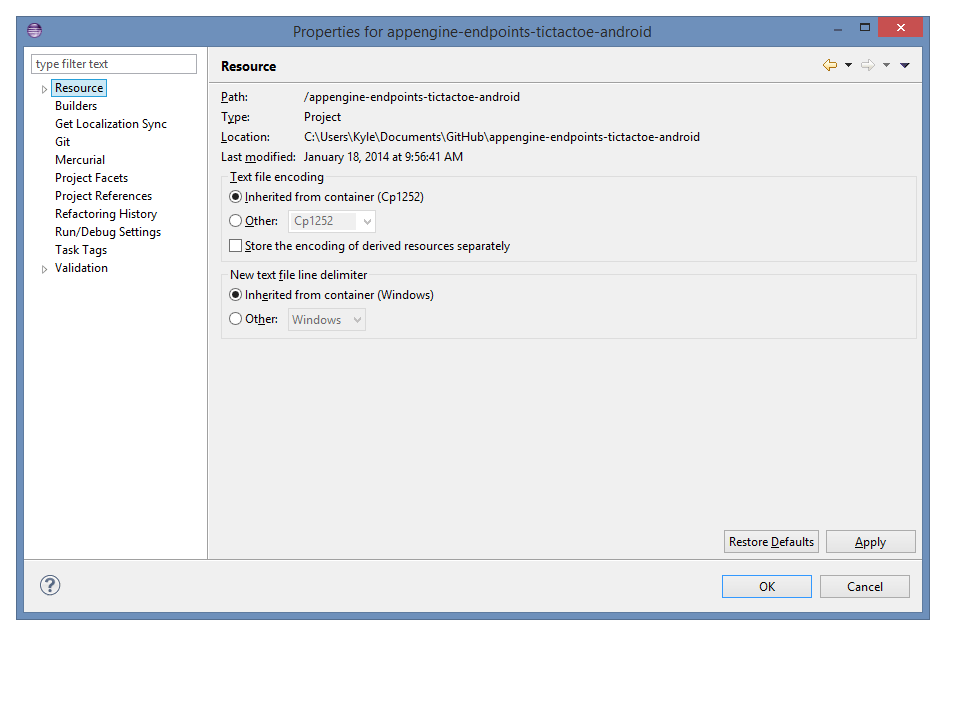960x720 pixels.
Task: Click the project path value text
Action: pos(412,97)
